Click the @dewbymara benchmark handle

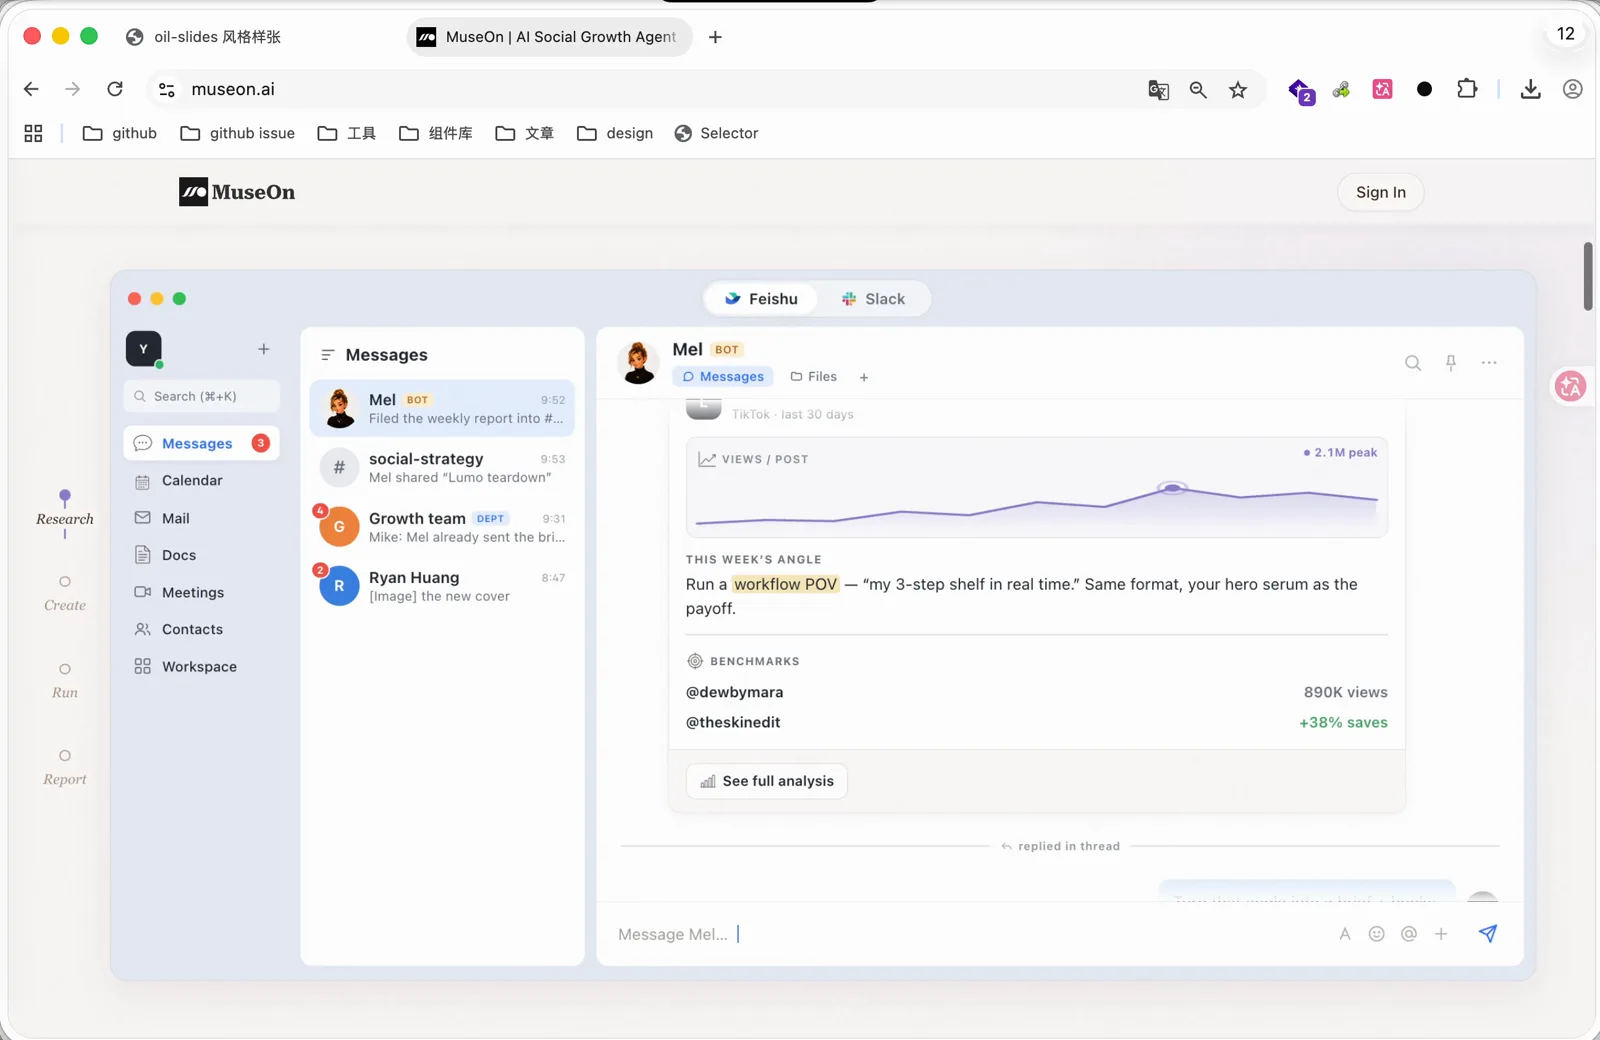pyautogui.click(x=735, y=692)
